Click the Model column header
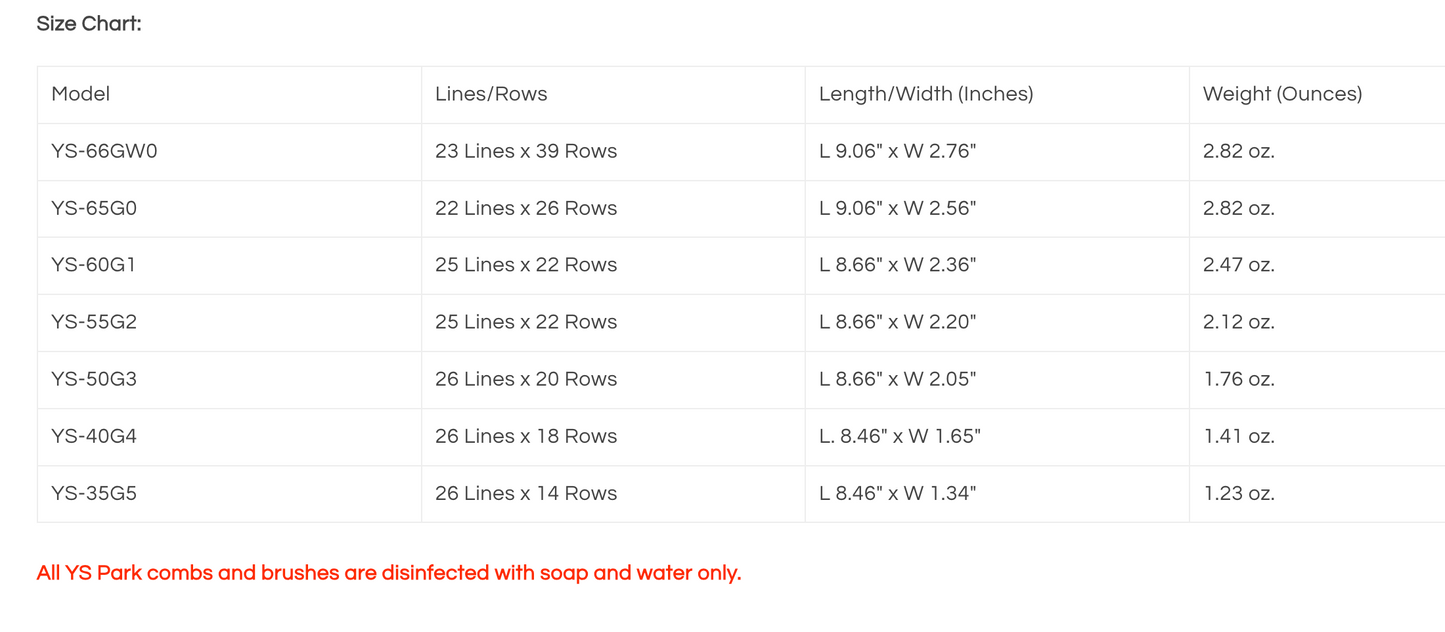The width and height of the screenshot is (1445, 632). pos(81,94)
